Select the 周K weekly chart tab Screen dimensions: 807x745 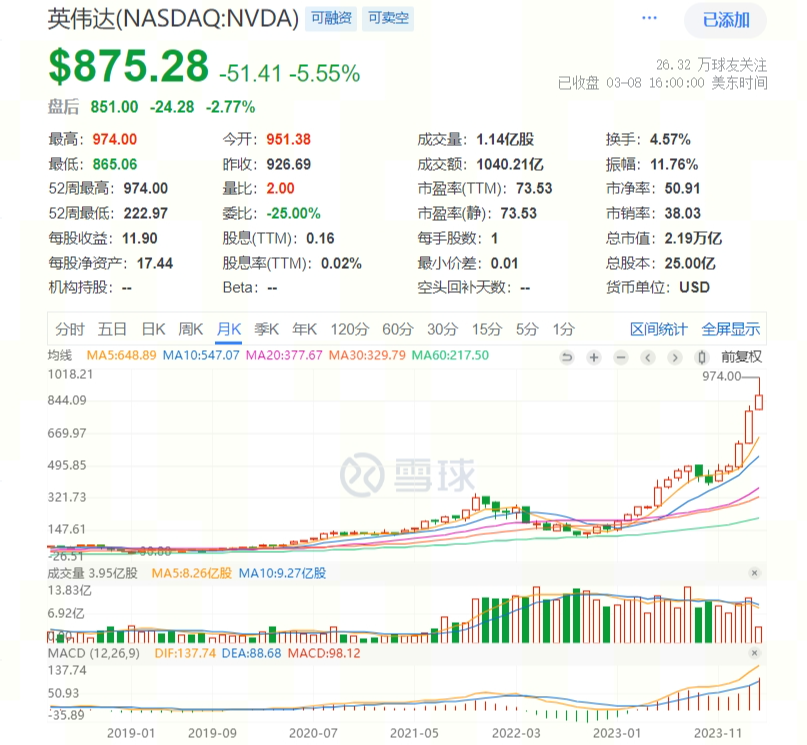(190, 329)
